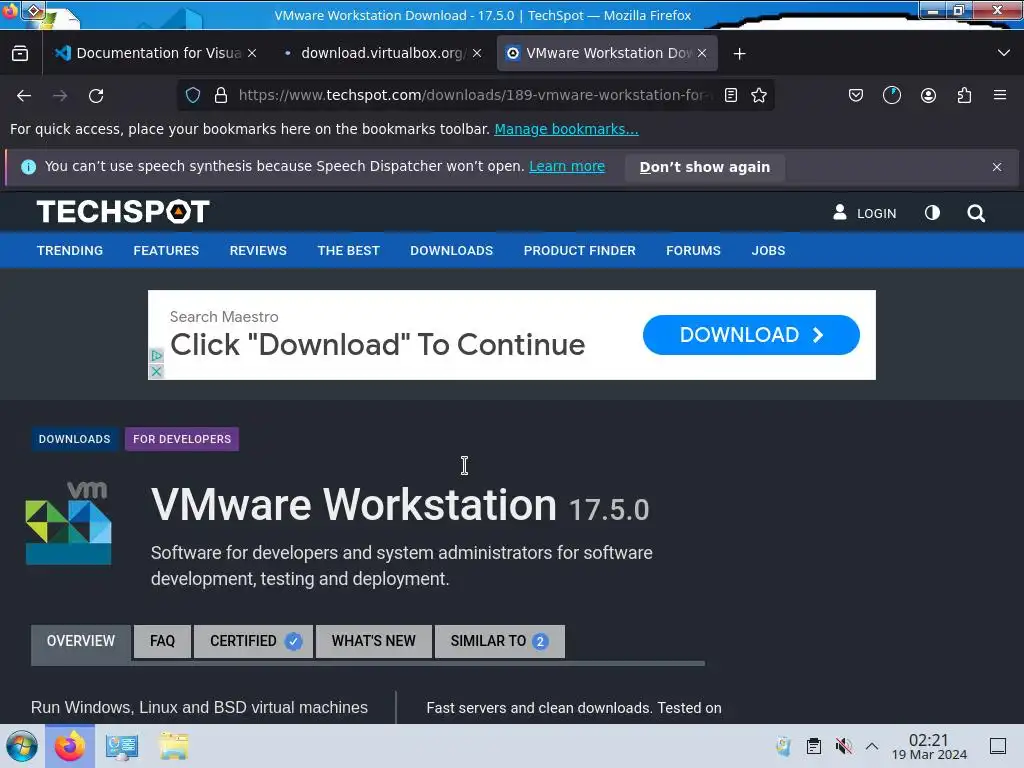This screenshot has width=1024, height=768.
Task: Click the Manage bookmarks link
Action: (x=566, y=129)
